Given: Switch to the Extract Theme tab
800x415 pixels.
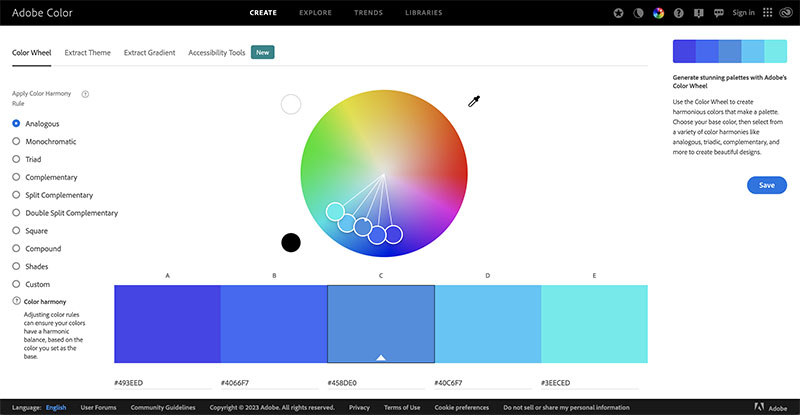Looking at the screenshot, I should point(87,53).
